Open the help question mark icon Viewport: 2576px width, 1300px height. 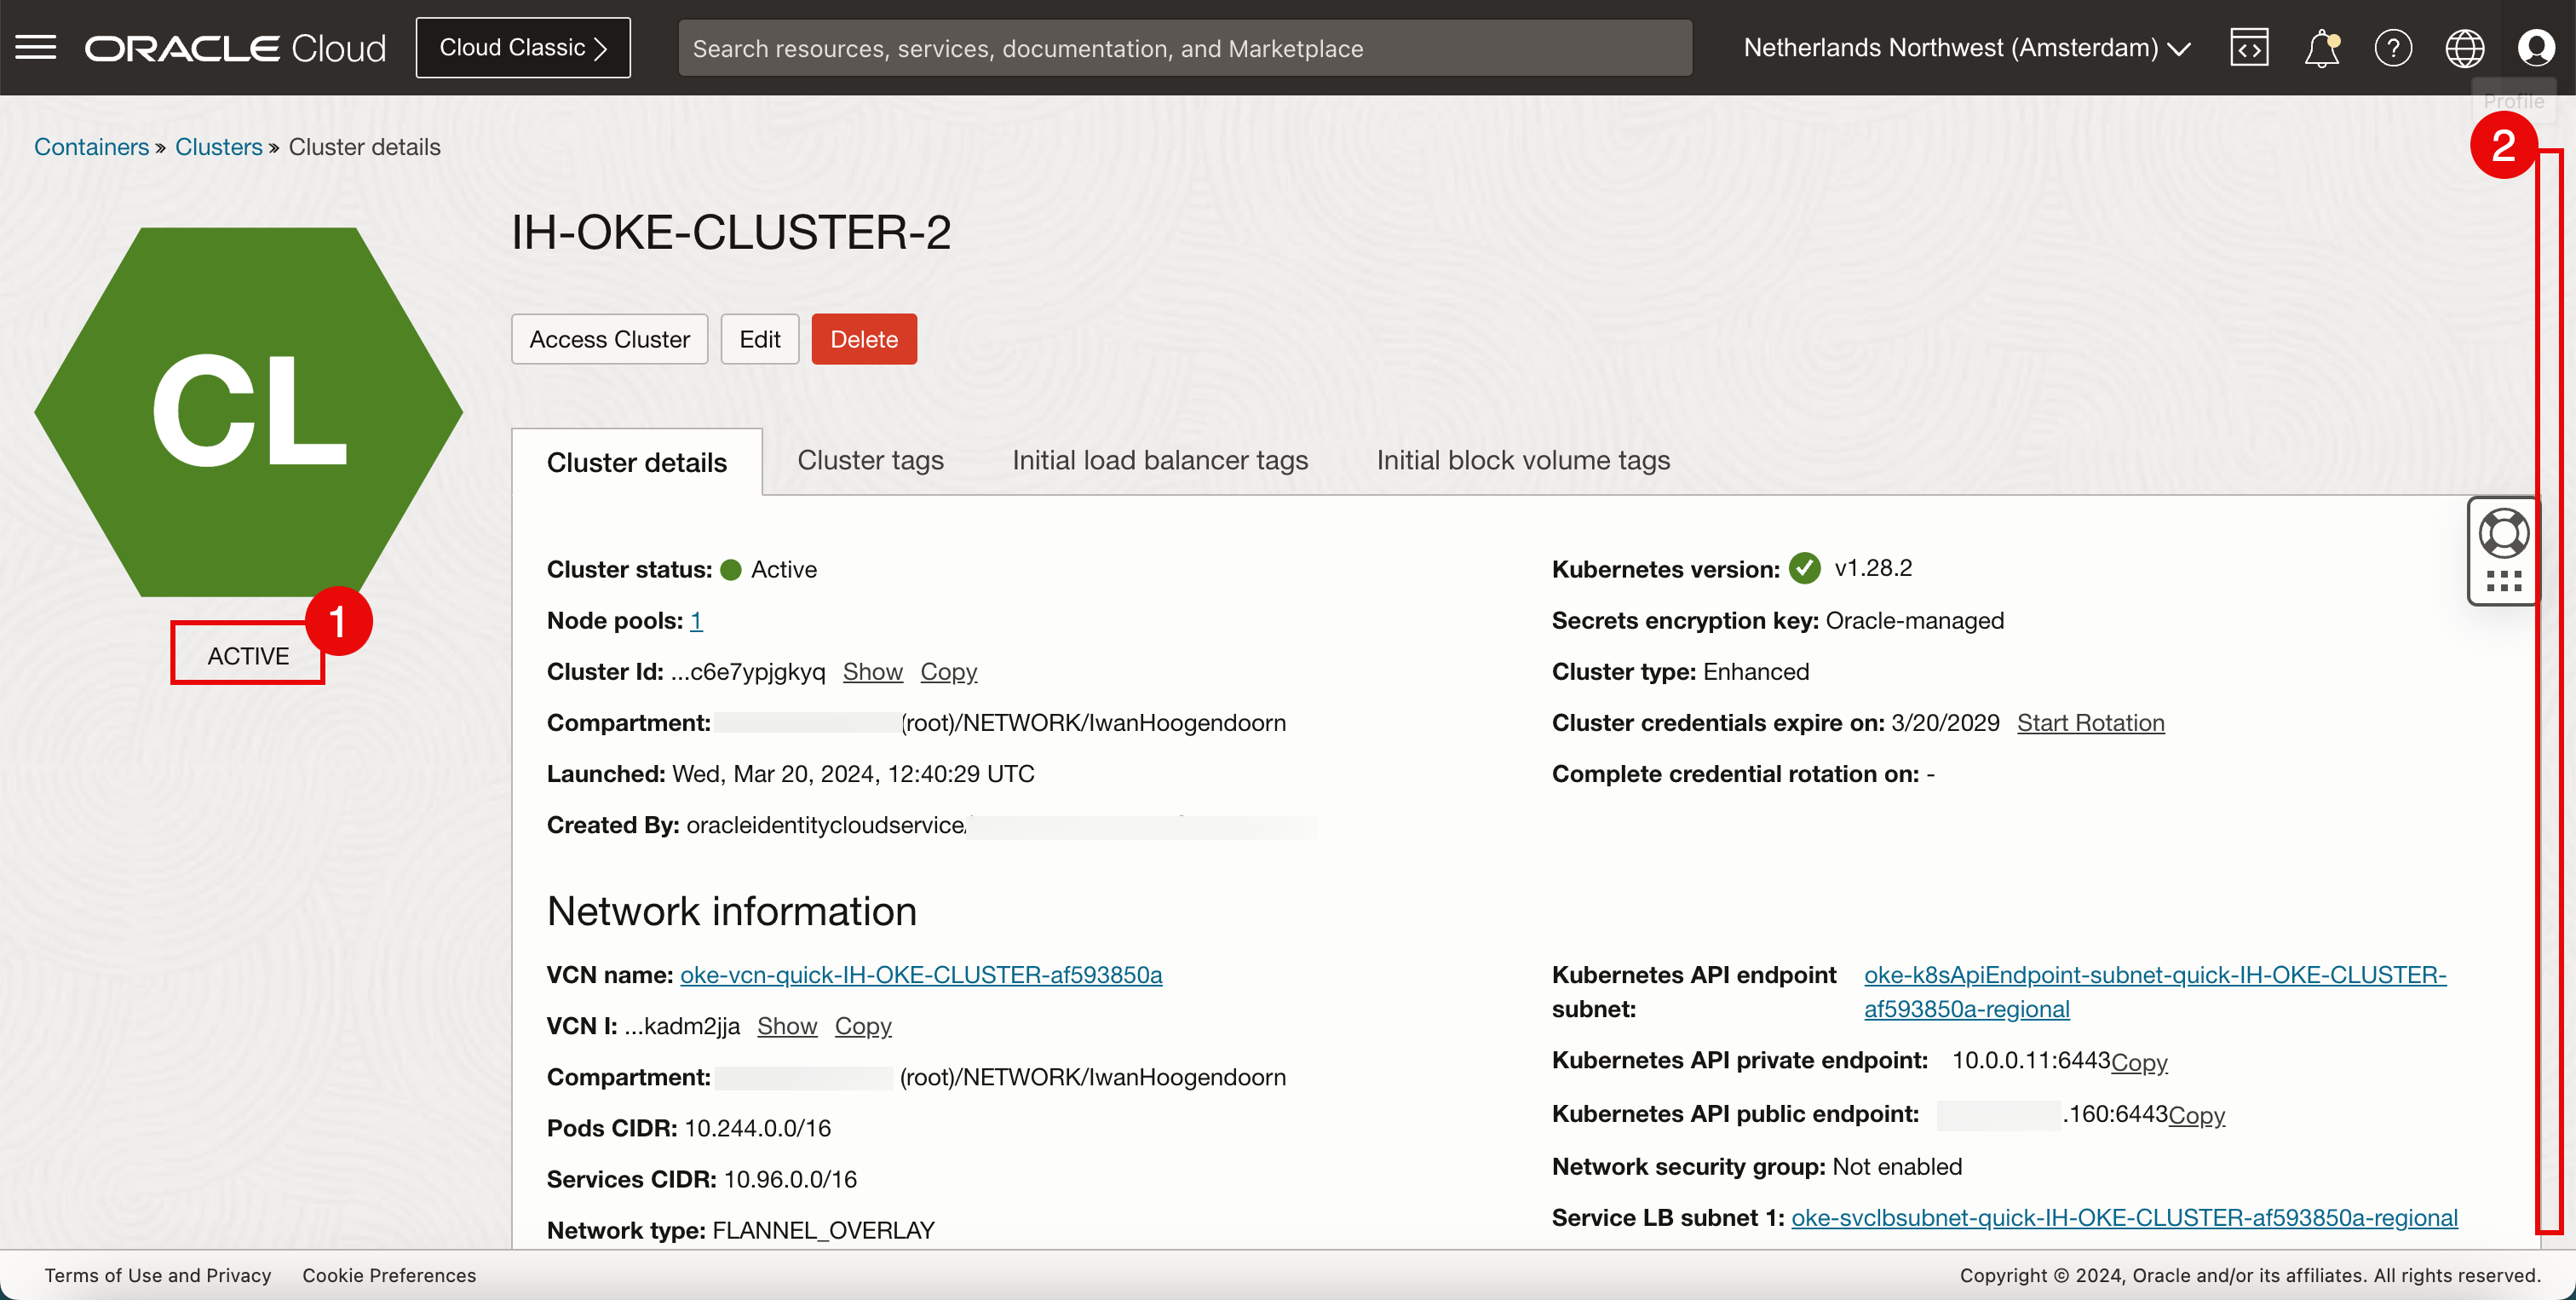click(x=2393, y=47)
